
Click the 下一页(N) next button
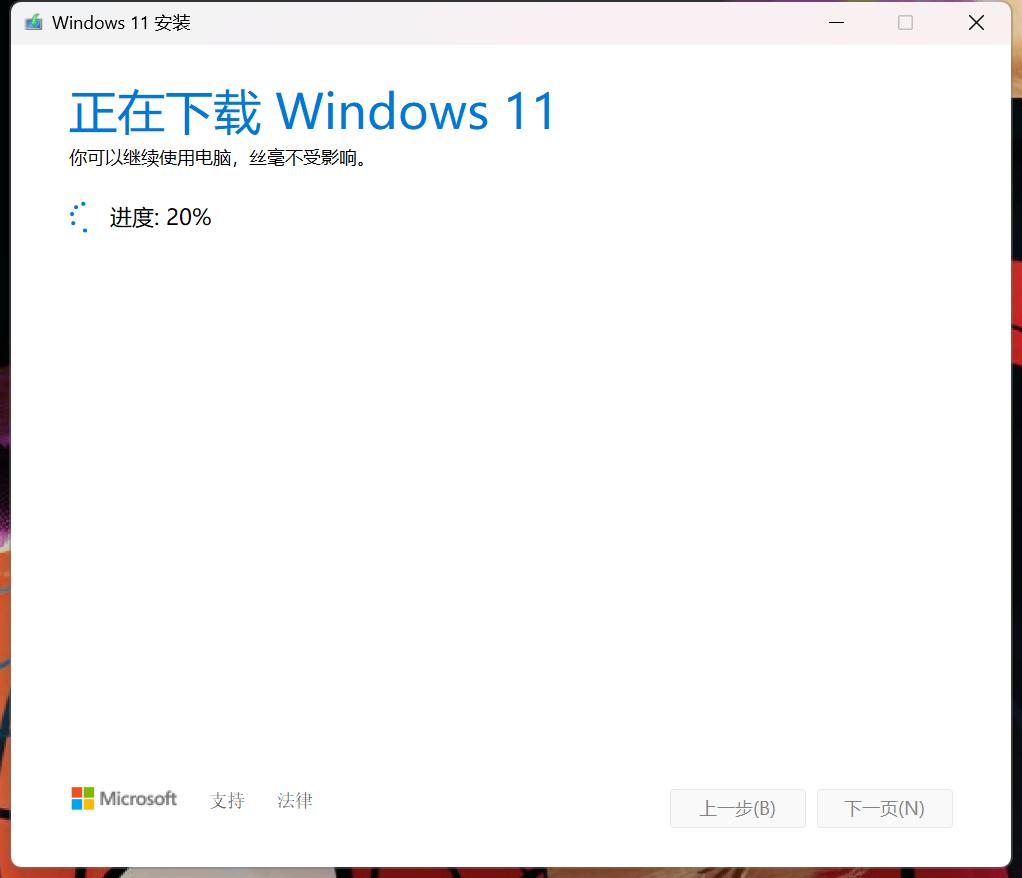884,808
